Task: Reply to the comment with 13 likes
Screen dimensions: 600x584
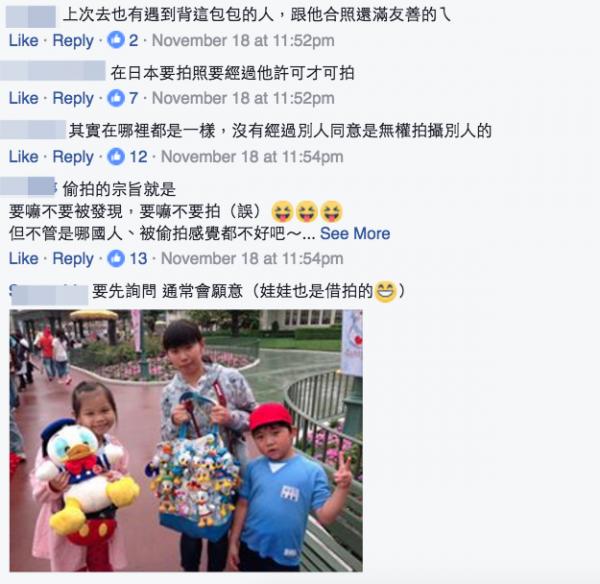Action: click(x=73, y=259)
